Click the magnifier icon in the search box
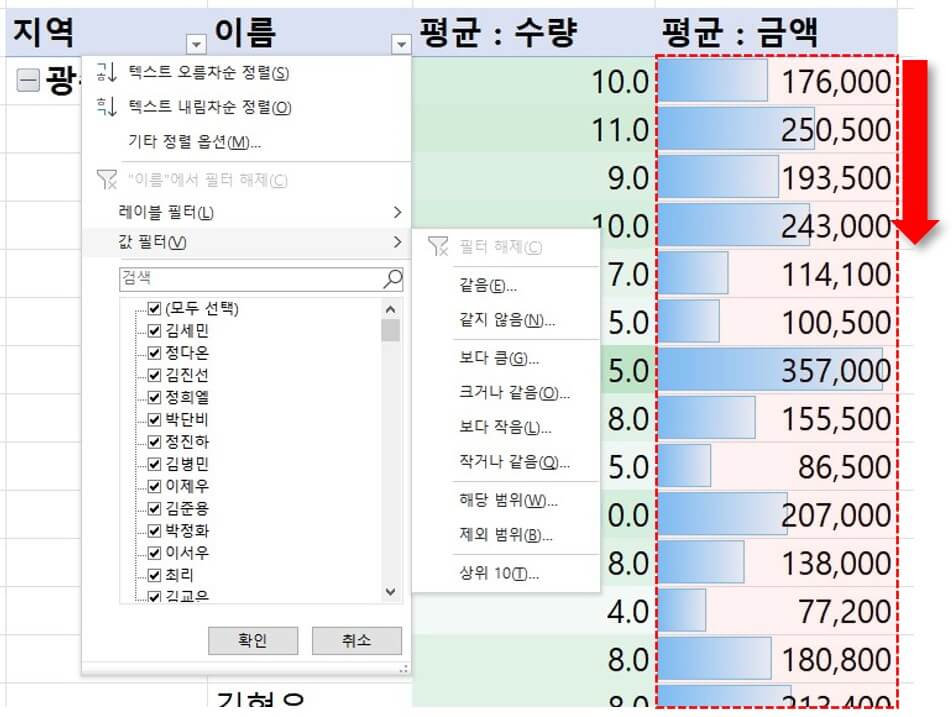 [x=392, y=278]
